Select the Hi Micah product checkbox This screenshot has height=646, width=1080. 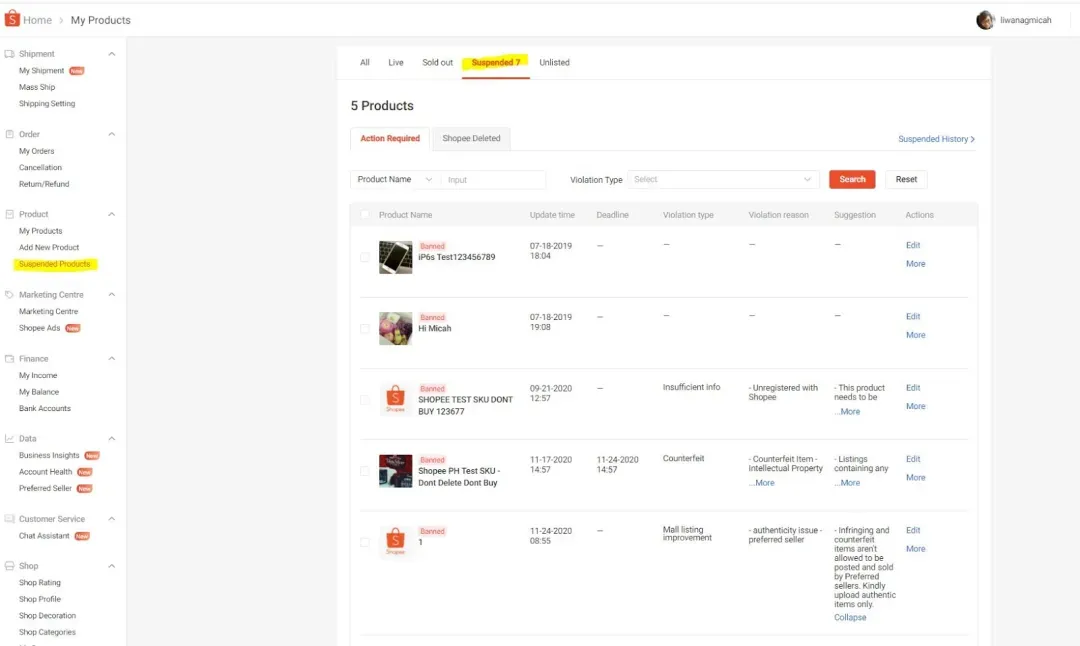365,329
